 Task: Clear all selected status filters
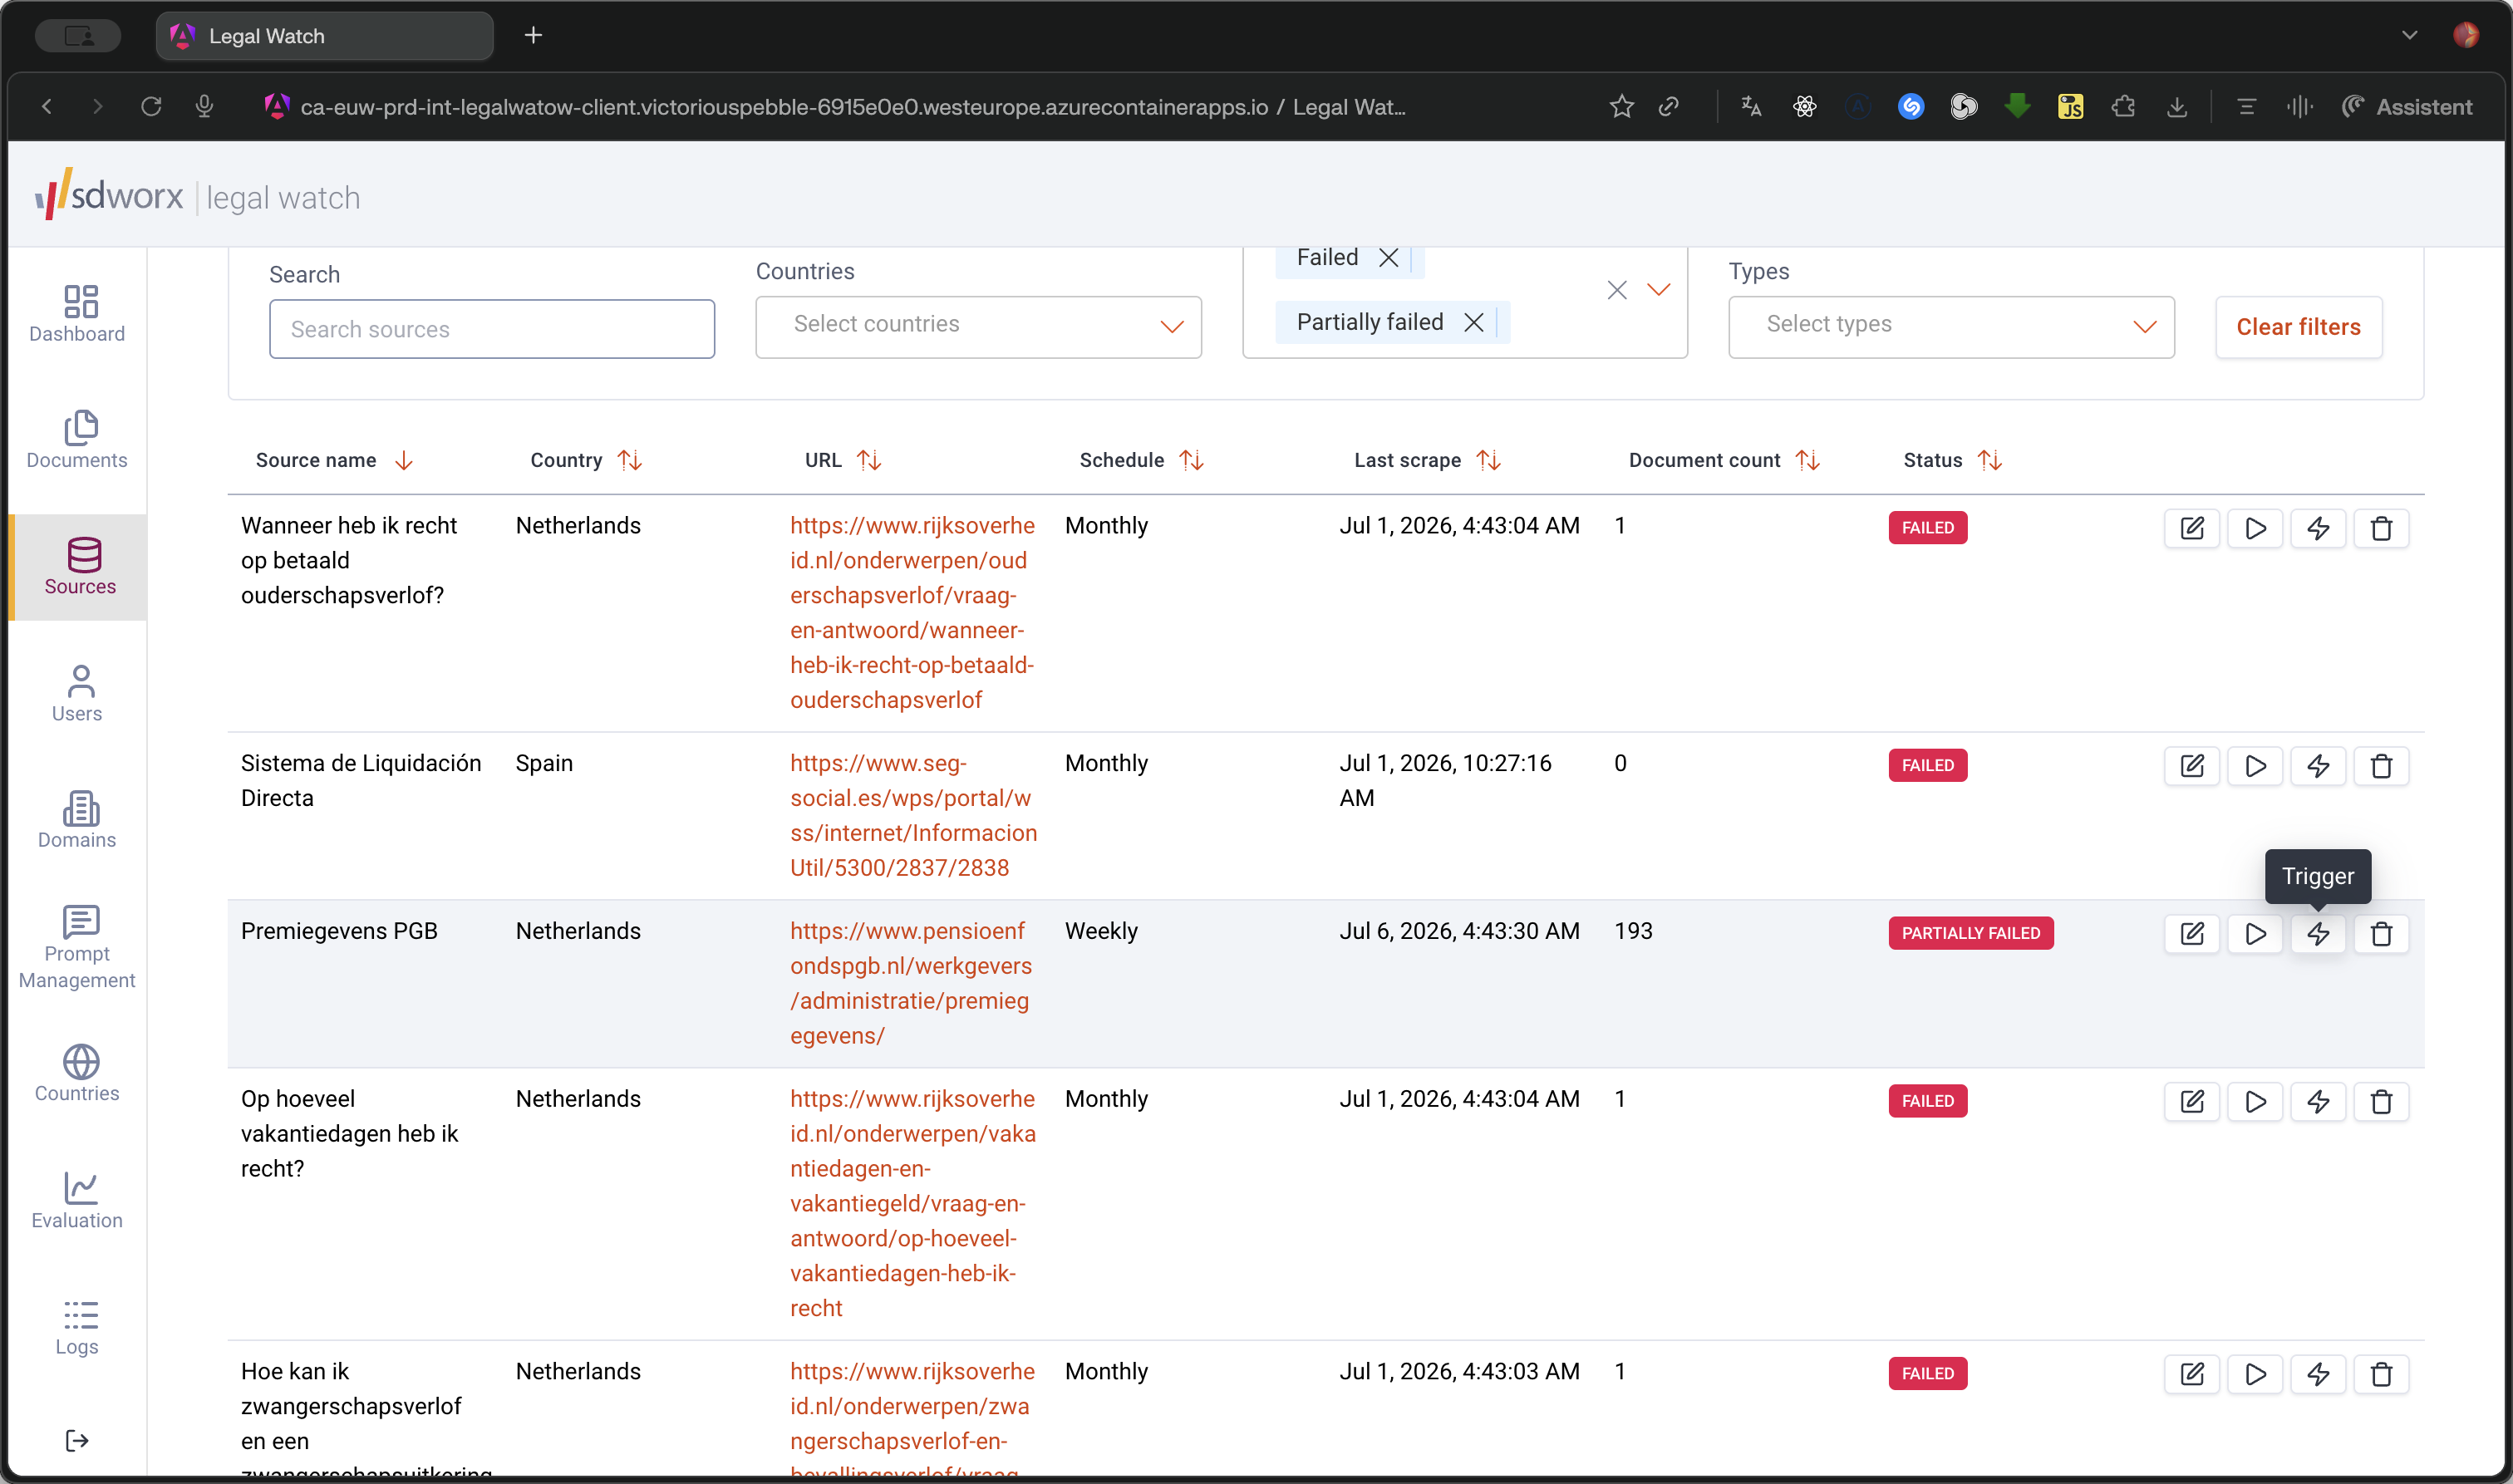click(1616, 290)
